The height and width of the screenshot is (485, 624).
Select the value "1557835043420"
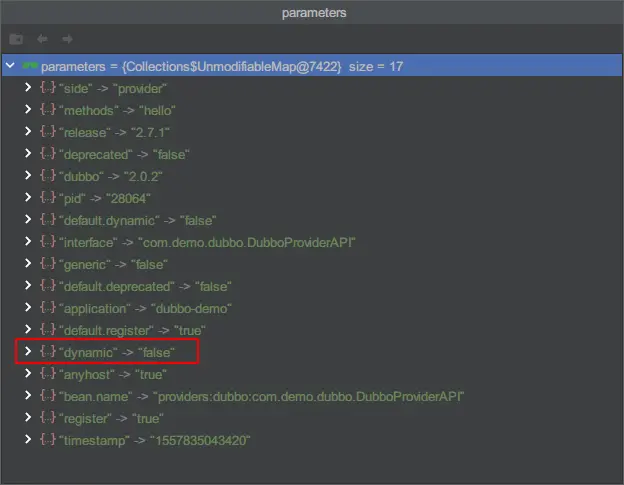point(200,440)
